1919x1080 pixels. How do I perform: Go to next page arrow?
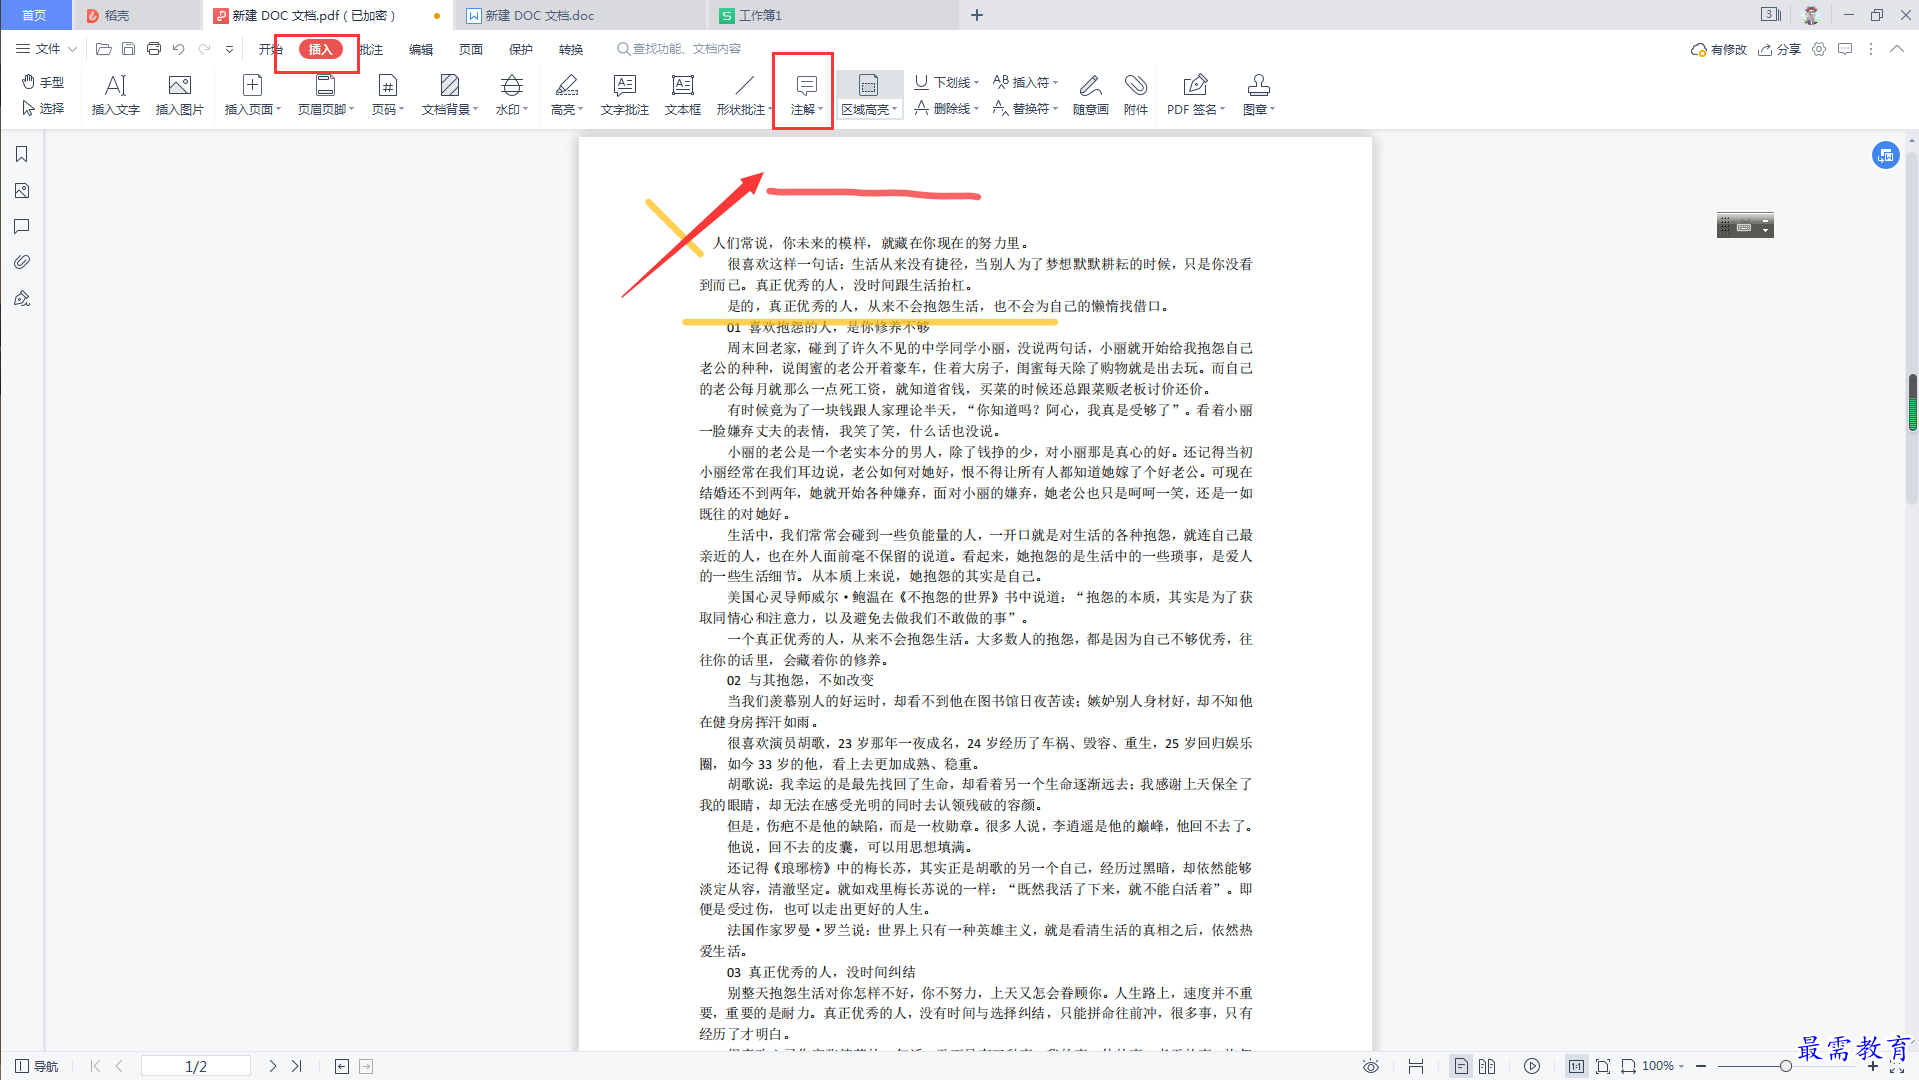(272, 1066)
